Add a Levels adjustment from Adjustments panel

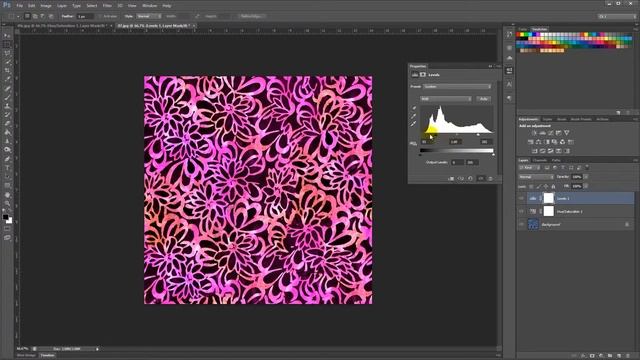click(542, 133)
